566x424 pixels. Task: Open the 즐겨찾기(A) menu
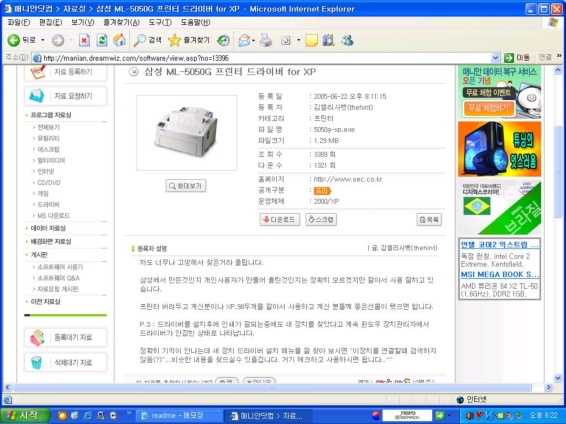(121, 22)
